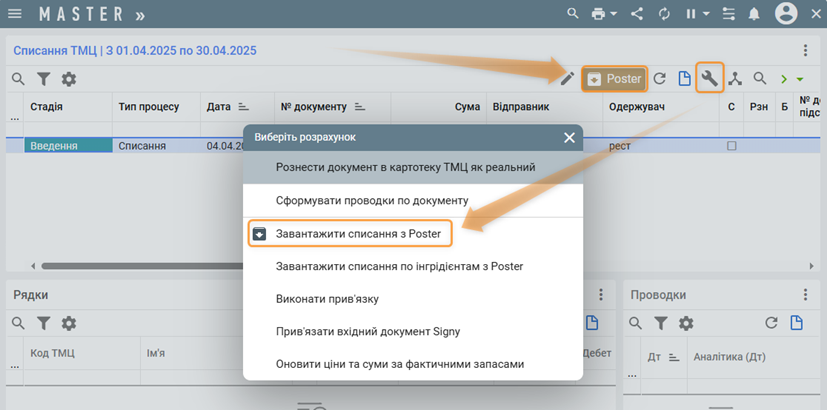Click the filter icon in Проводки panel
The height and width of the screenshot is (410, 827).
[x=660, y=323]
